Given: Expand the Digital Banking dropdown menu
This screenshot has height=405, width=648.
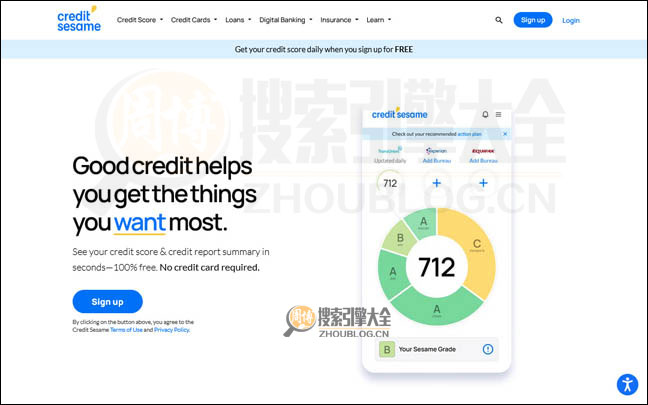Looking at the screenshot, I should click(x=286, y=20).
